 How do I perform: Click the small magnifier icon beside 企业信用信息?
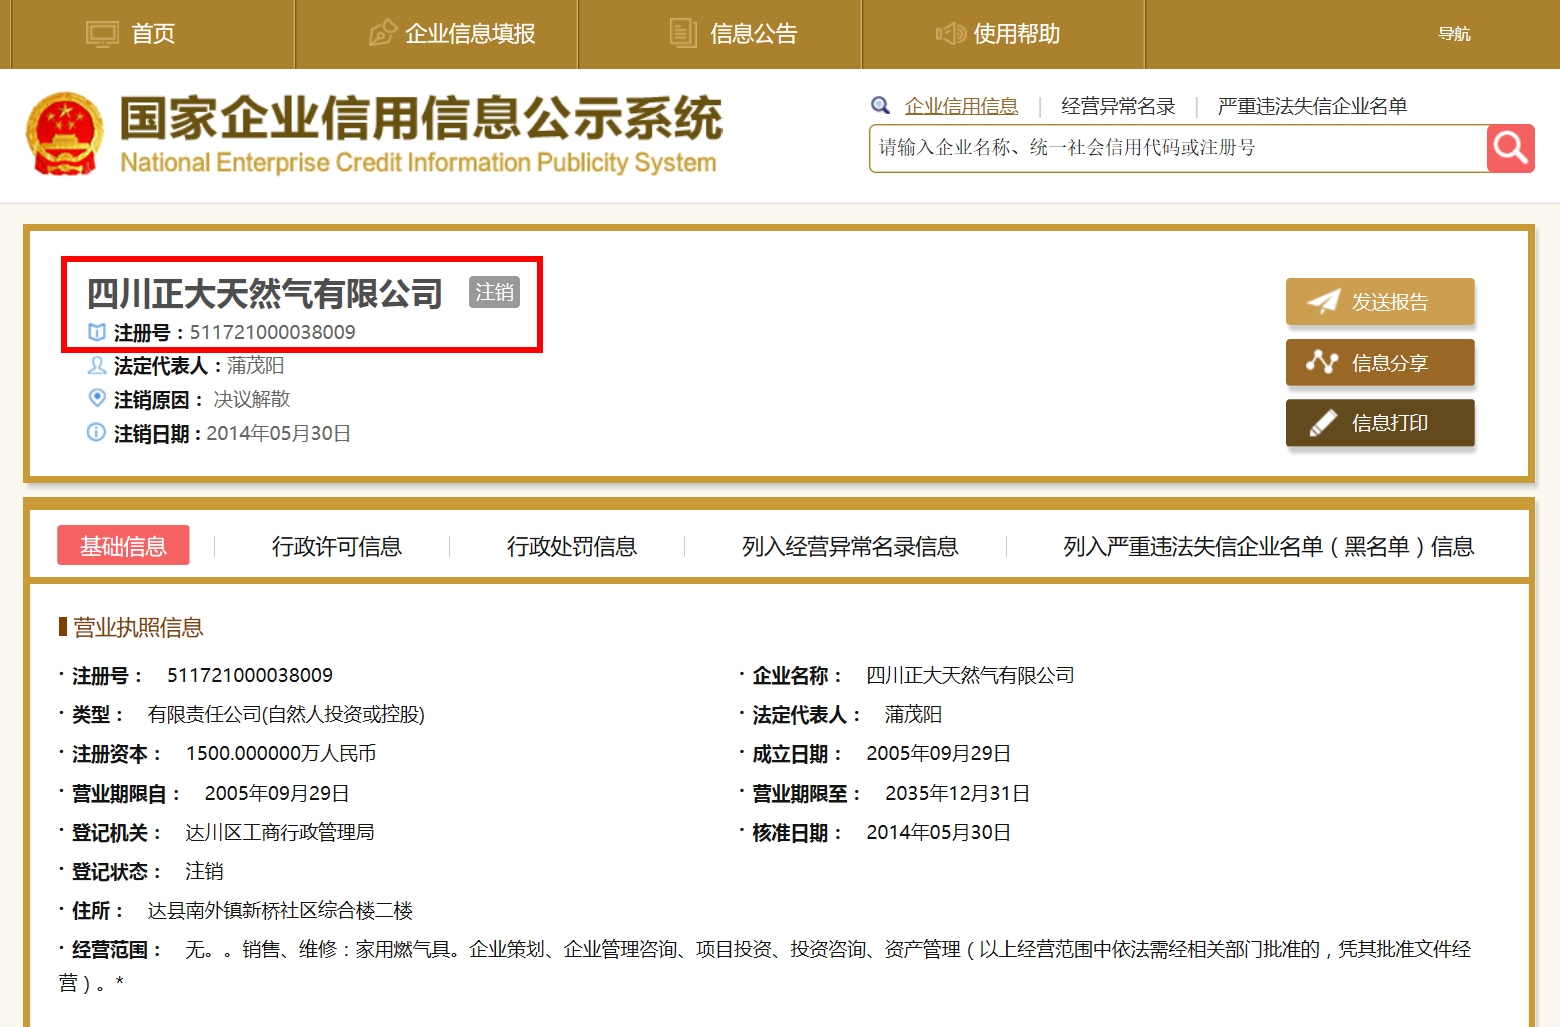(x=881, y=106)
